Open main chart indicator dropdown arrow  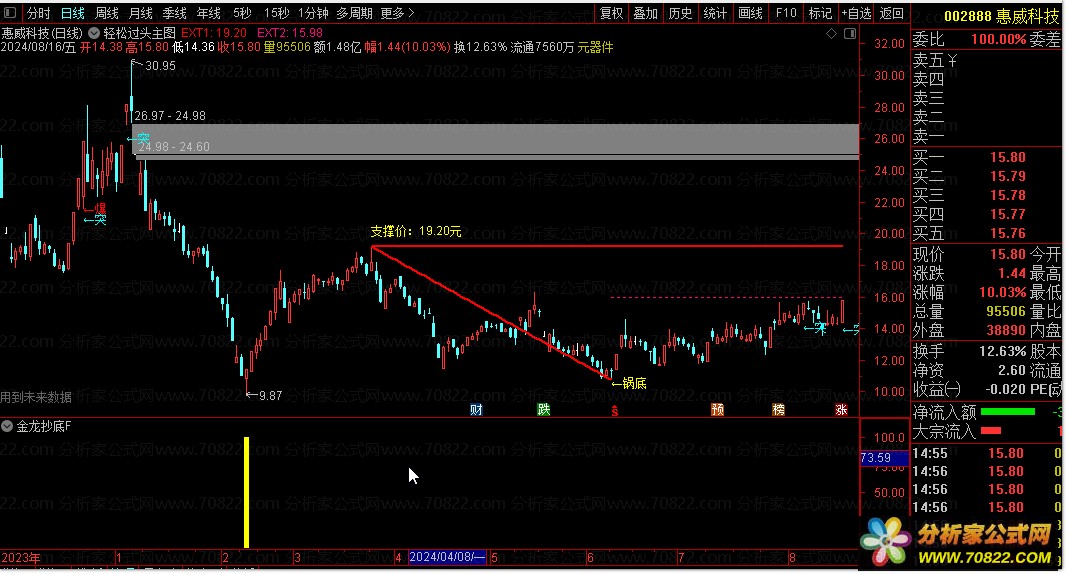tap(93, 32)
